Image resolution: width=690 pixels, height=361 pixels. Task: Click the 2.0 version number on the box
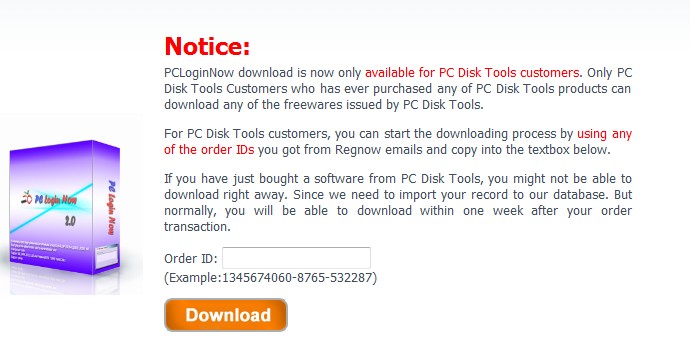click(70, 221)
